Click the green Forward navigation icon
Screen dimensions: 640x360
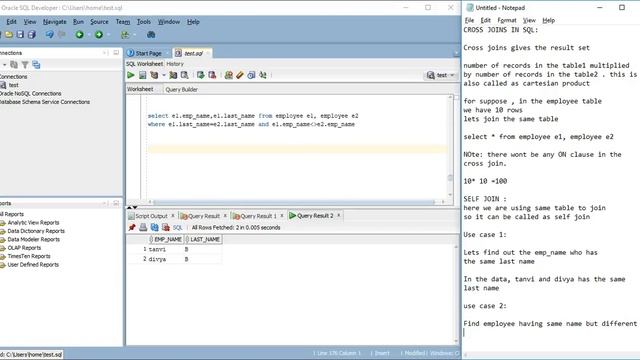(x=99, y=35)
